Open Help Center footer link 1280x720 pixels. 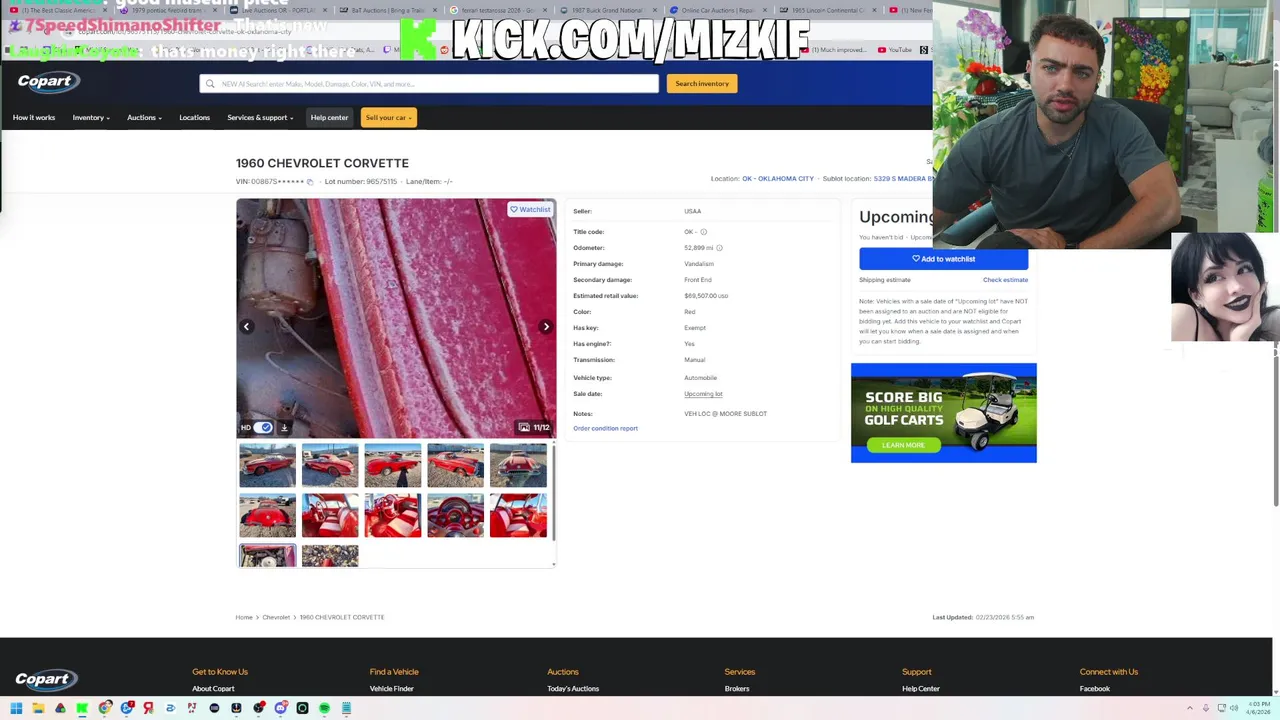(x=921, y=689)
